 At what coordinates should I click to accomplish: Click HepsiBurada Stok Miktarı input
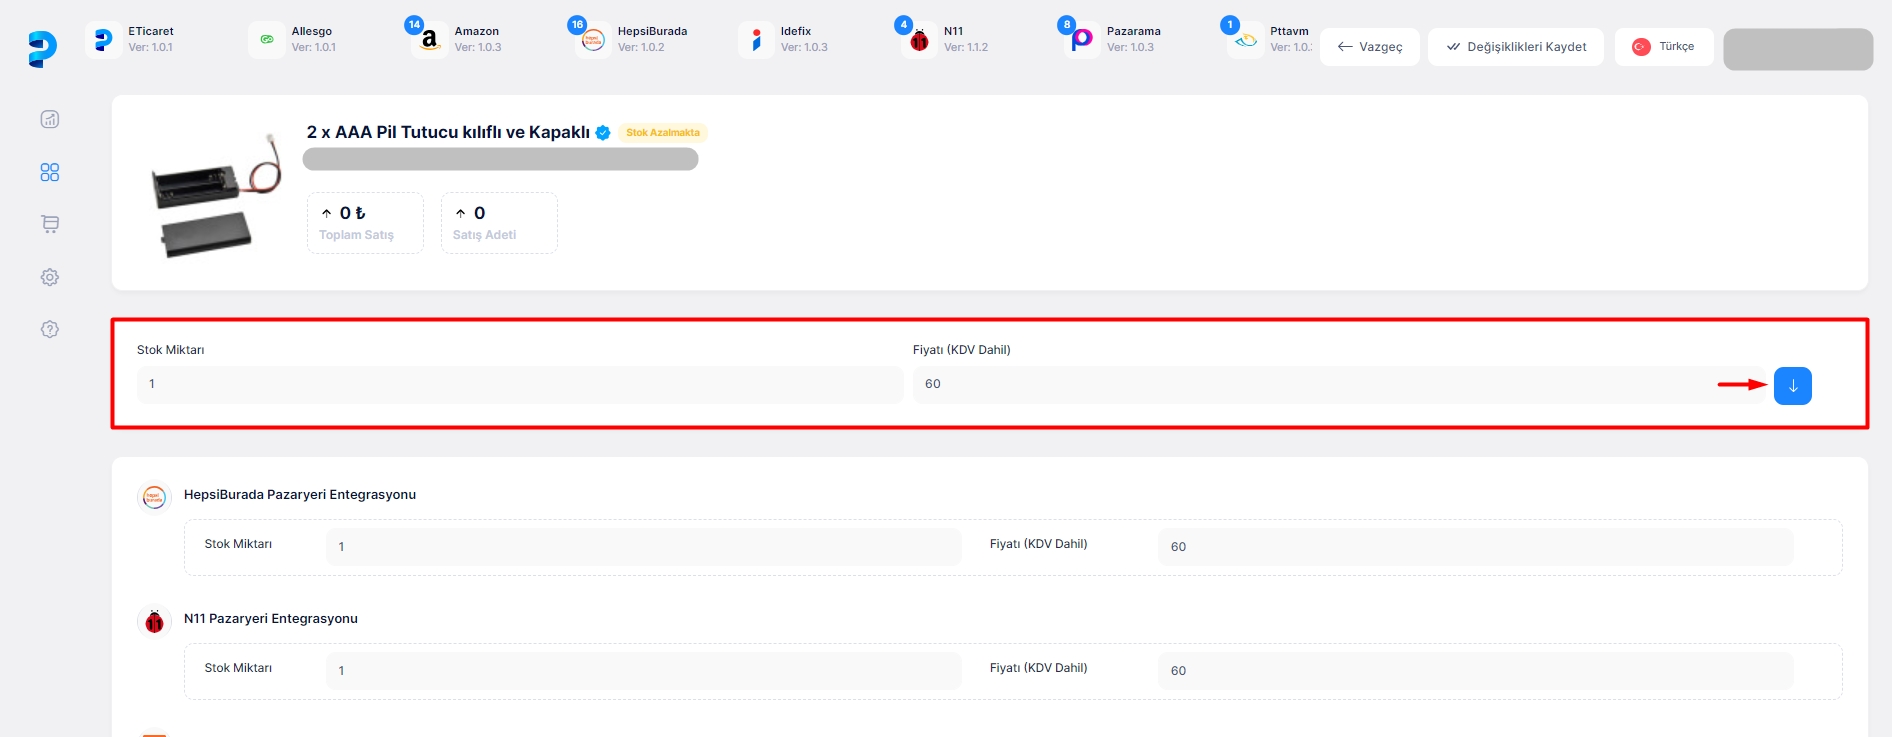click(643, 547)
